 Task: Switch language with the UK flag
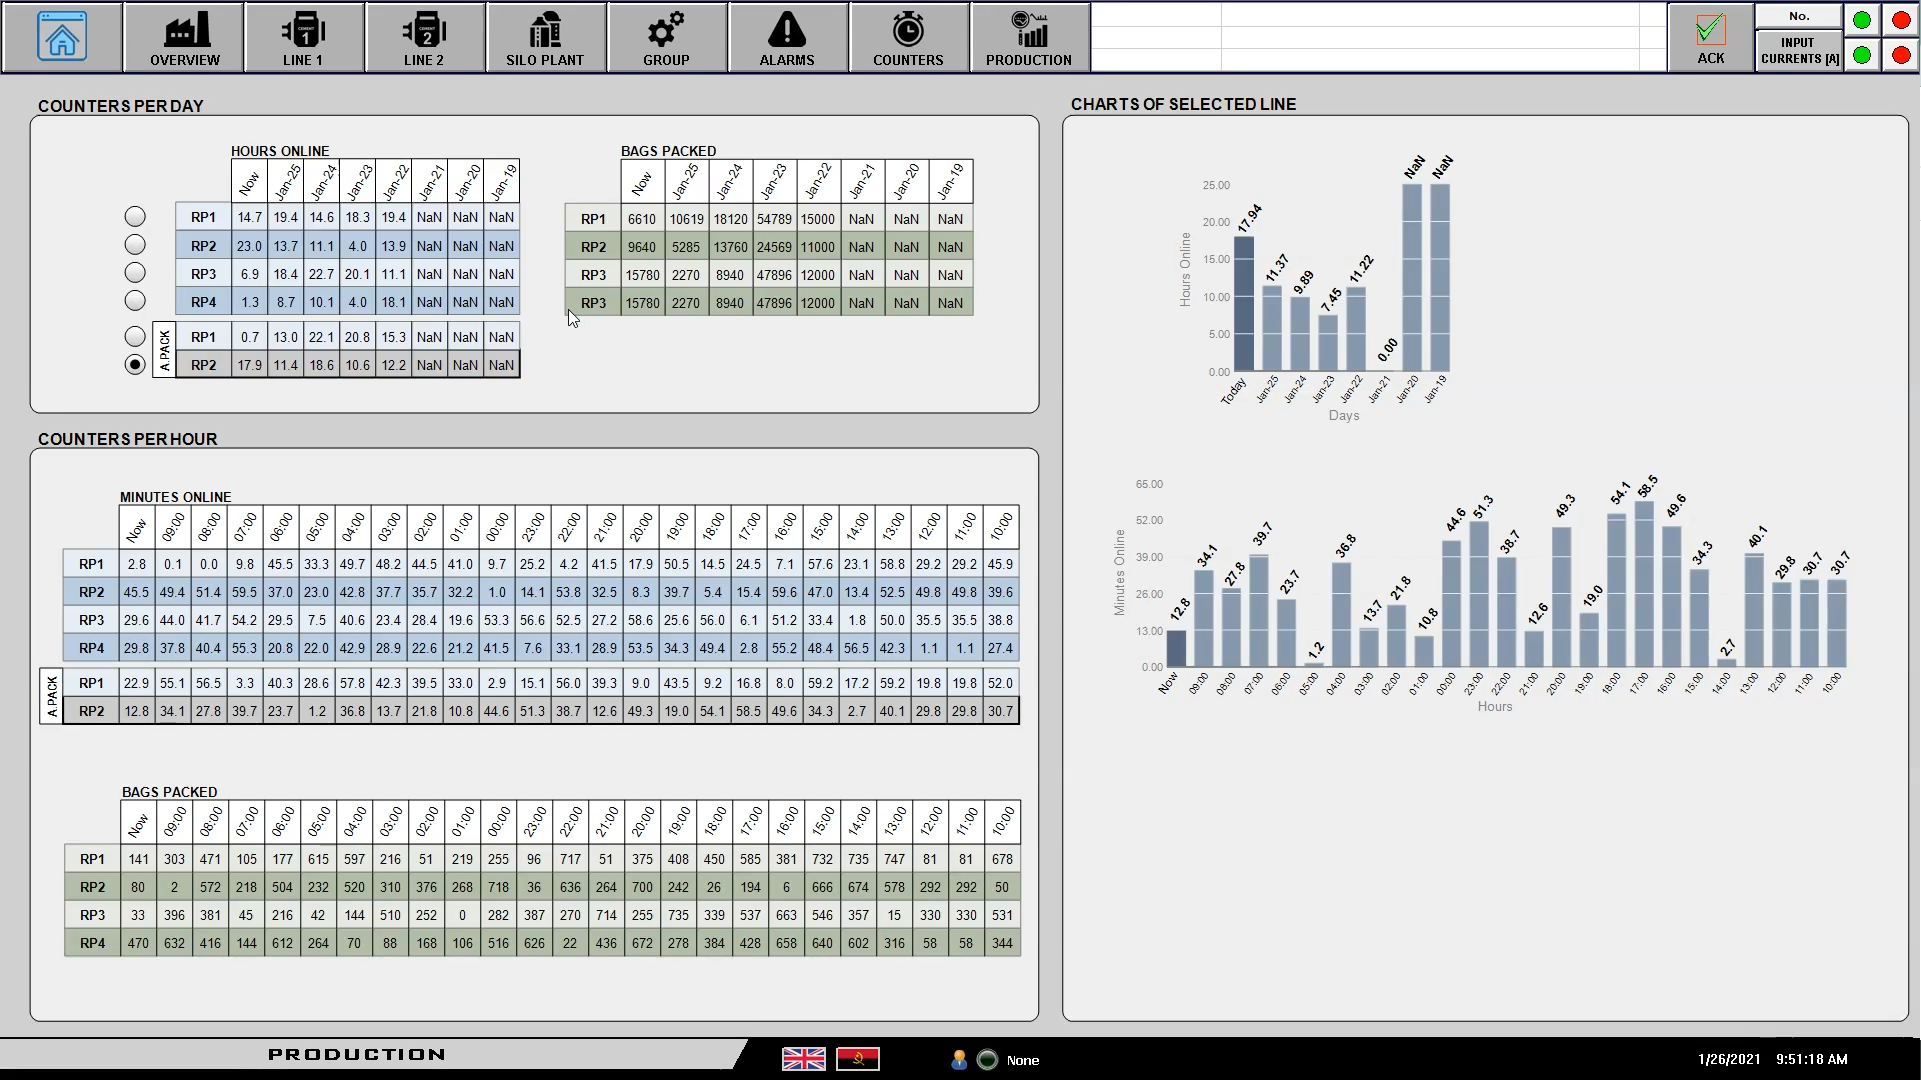coord(804,1059)
